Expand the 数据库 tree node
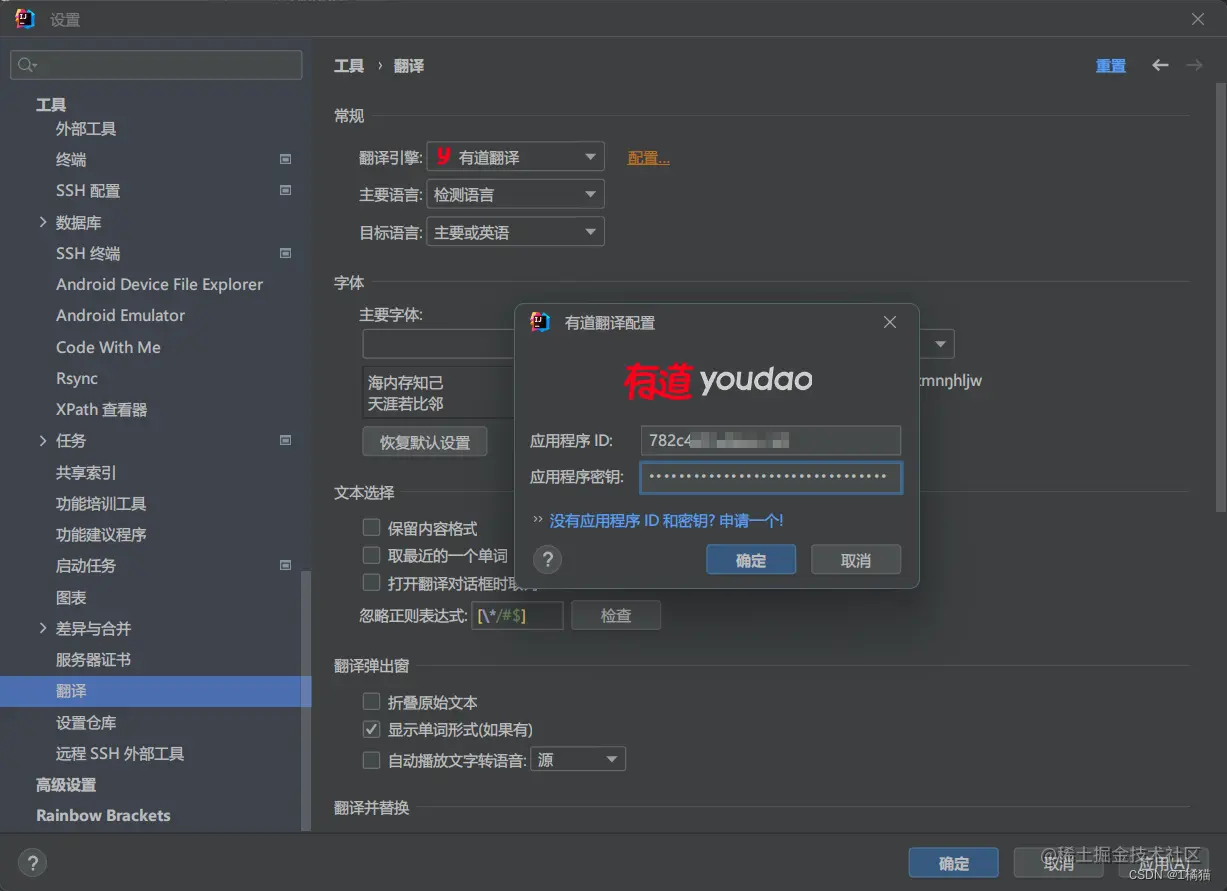The height and width of the screenshot is (891, 1227). click(x=42, y=221)
